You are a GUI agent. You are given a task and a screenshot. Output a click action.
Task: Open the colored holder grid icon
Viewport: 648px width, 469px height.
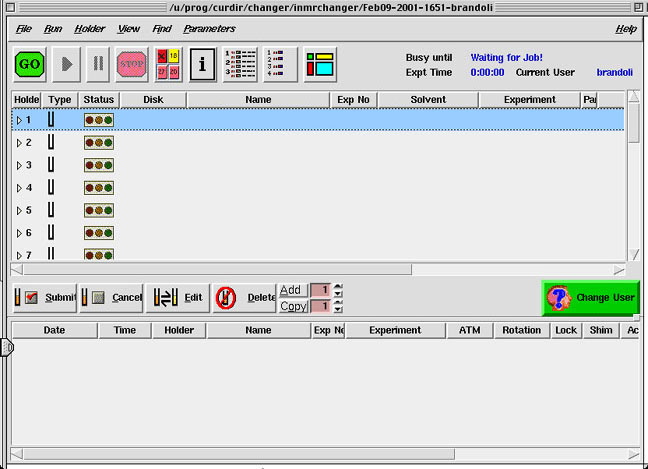tap(168, 64)
